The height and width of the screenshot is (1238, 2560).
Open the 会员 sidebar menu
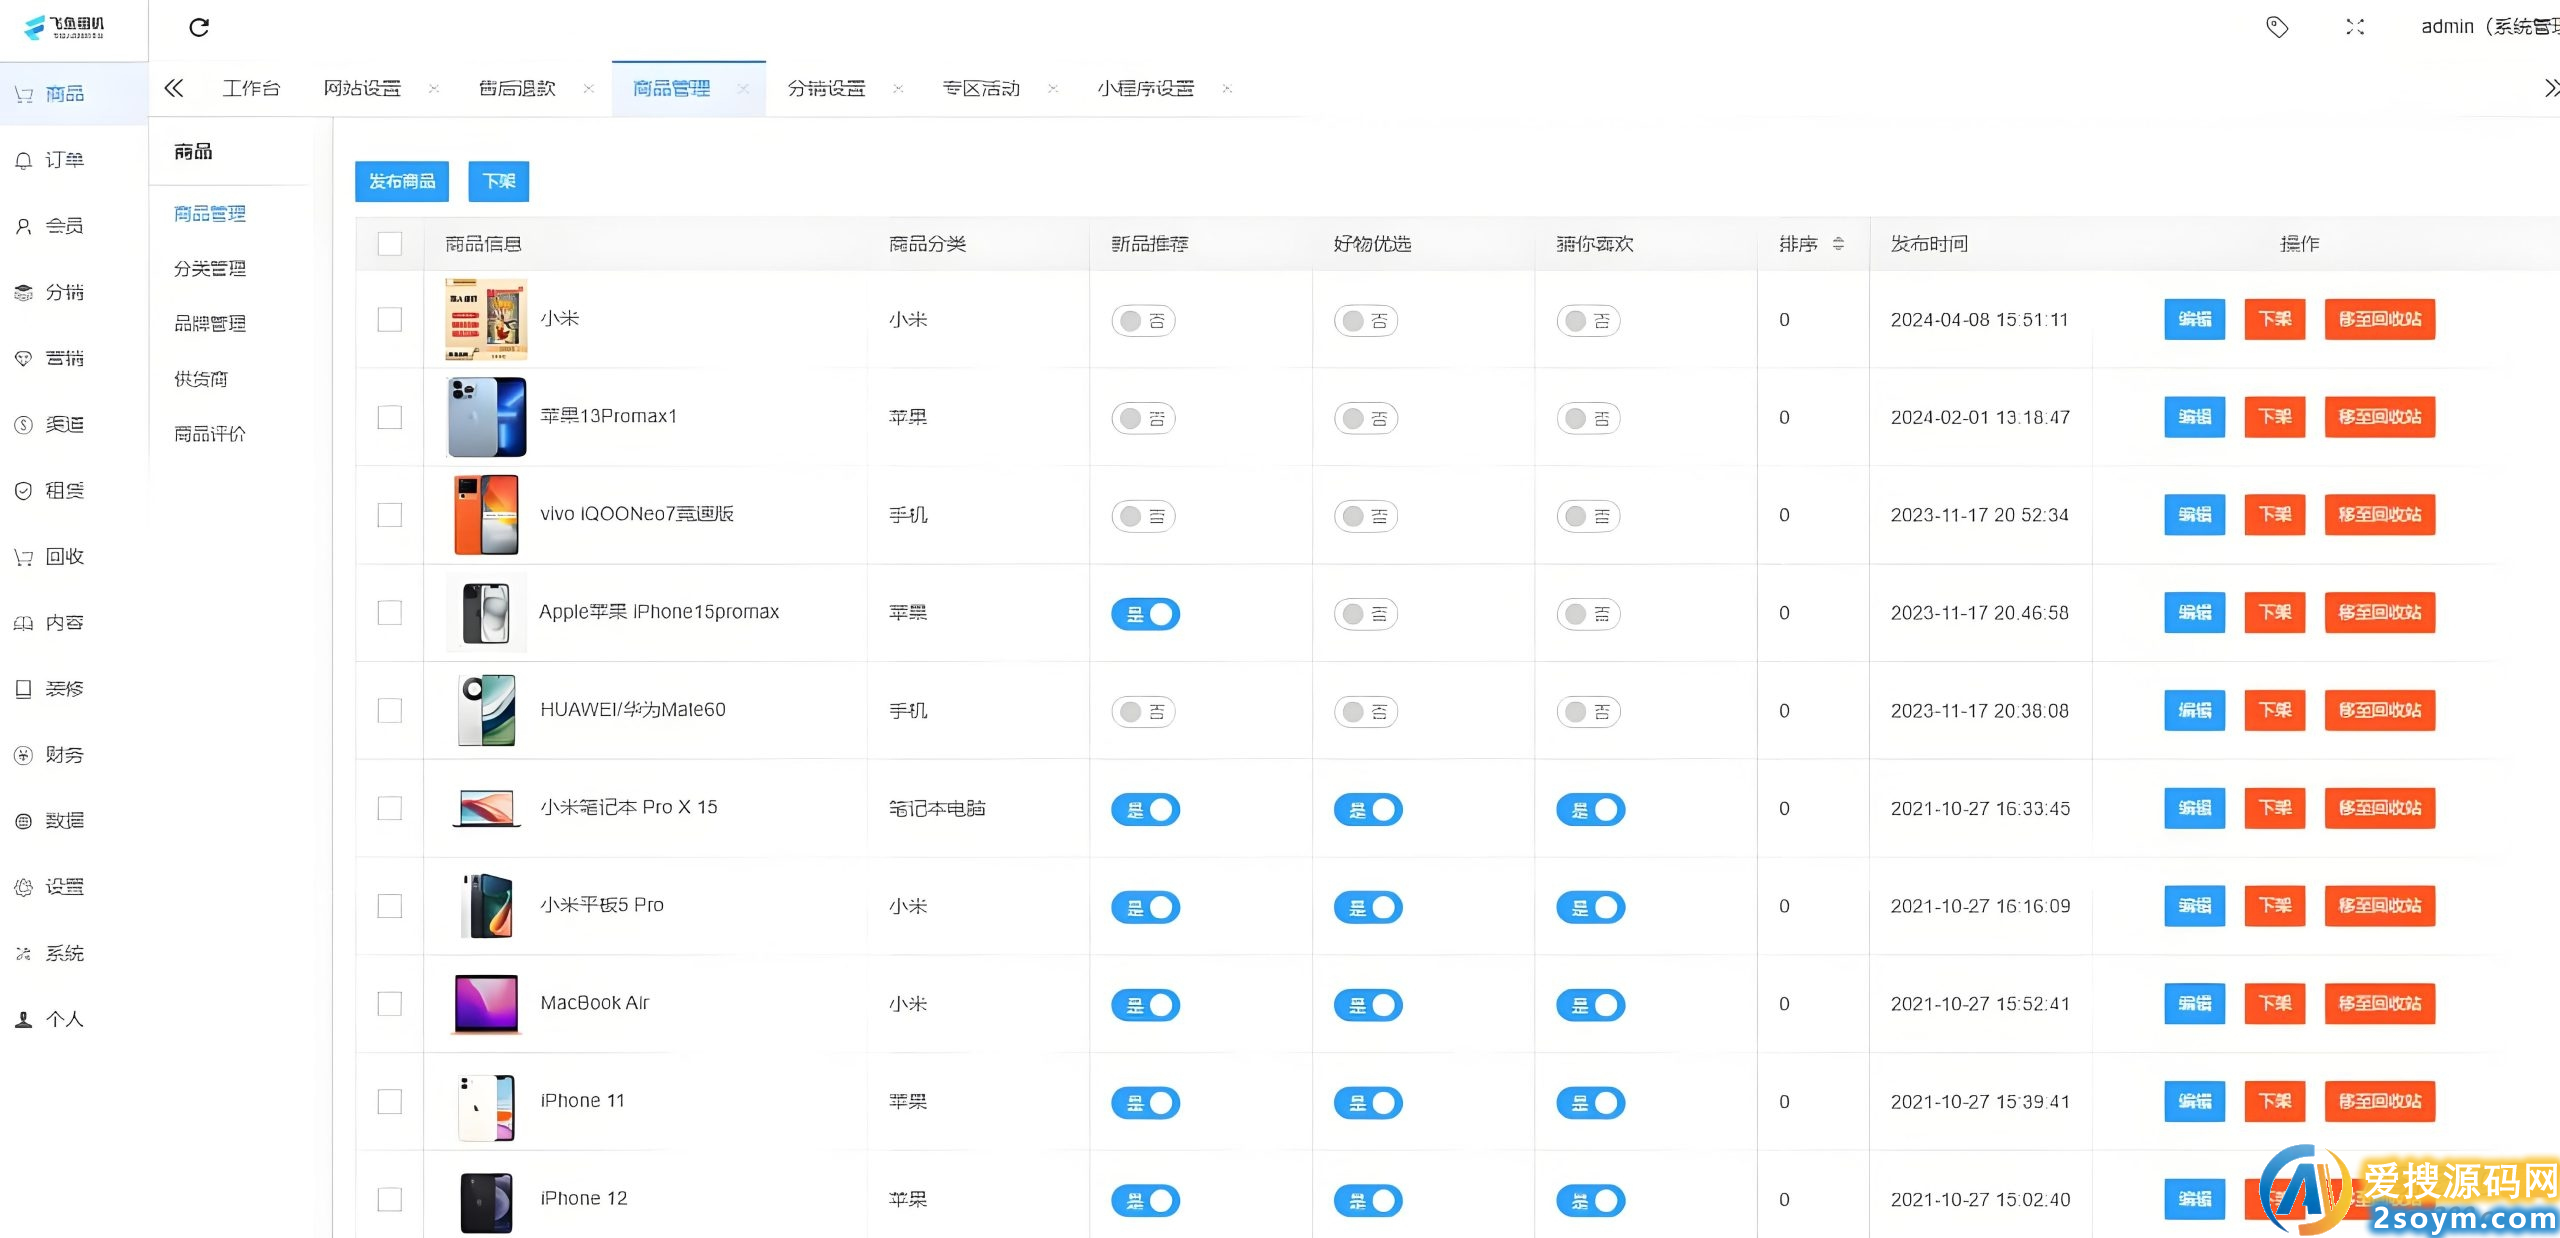[74, 226]
